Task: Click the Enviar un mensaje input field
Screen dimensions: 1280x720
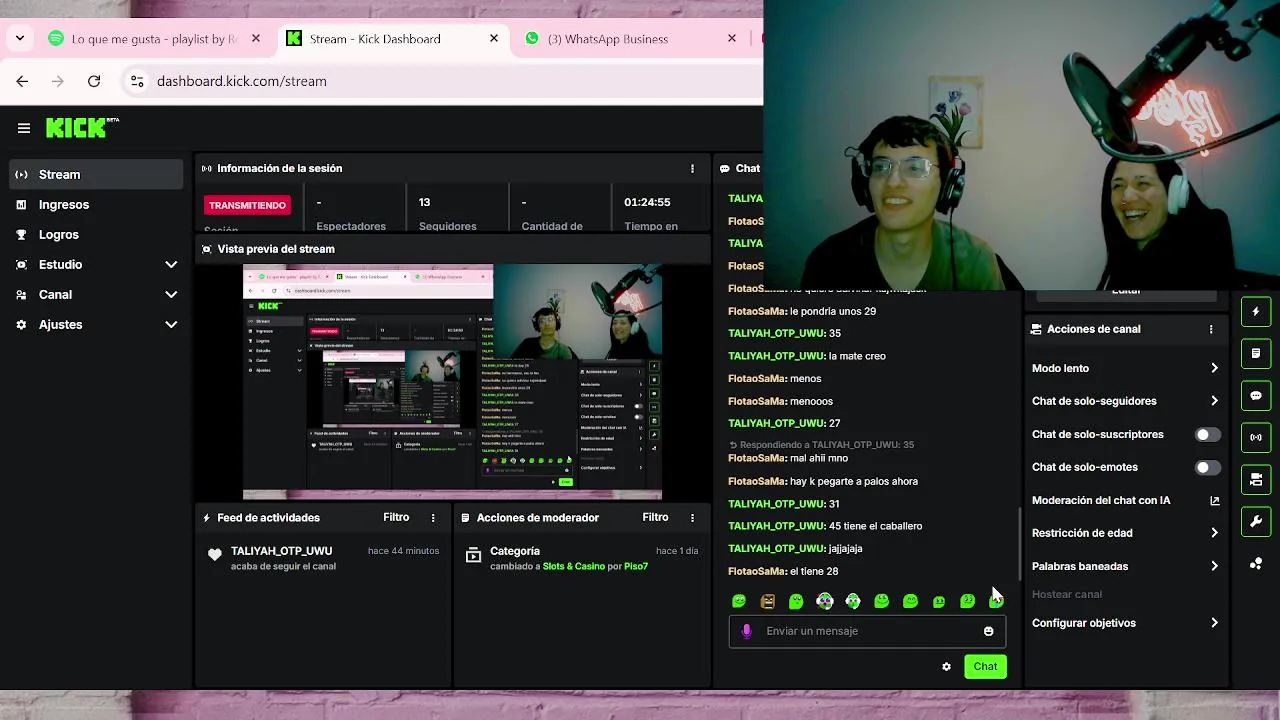Action: (x=866, y=631)
